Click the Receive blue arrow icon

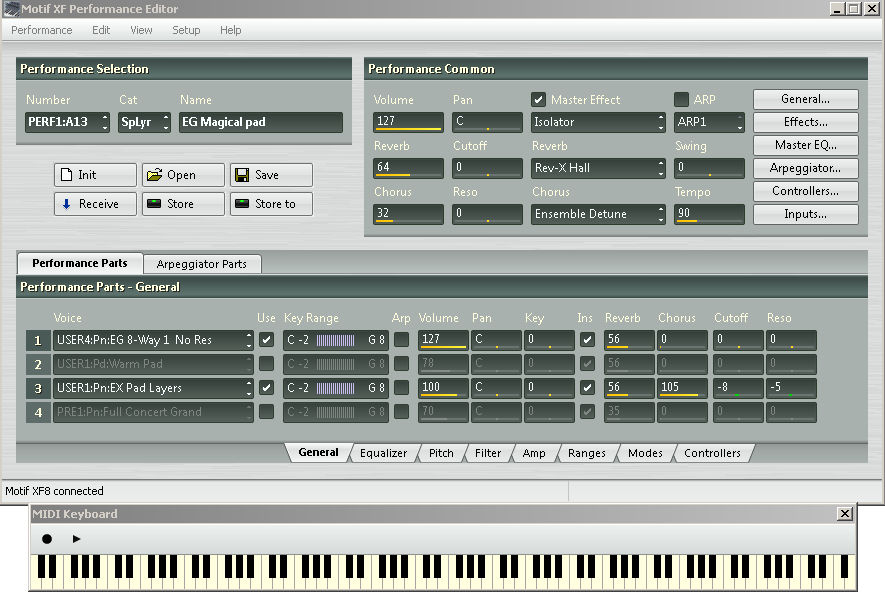(x=66, y=204)
